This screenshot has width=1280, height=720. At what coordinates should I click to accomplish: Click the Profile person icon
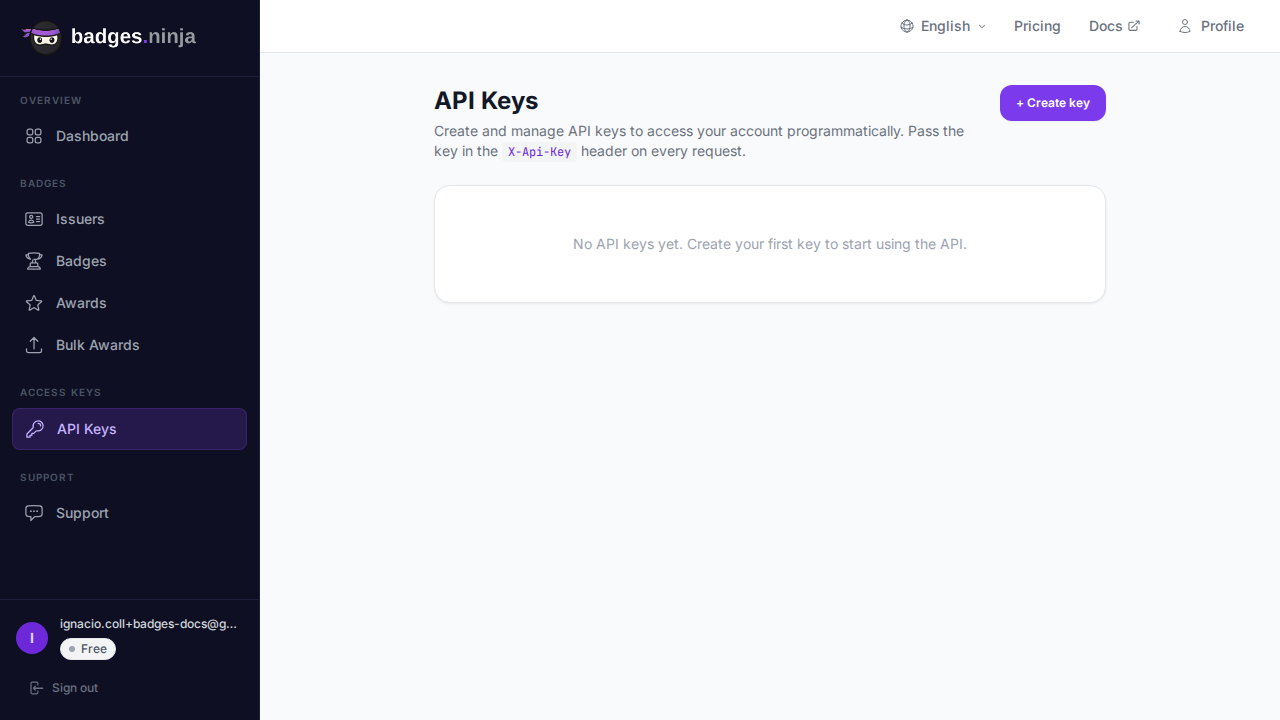pos(1185,26)
